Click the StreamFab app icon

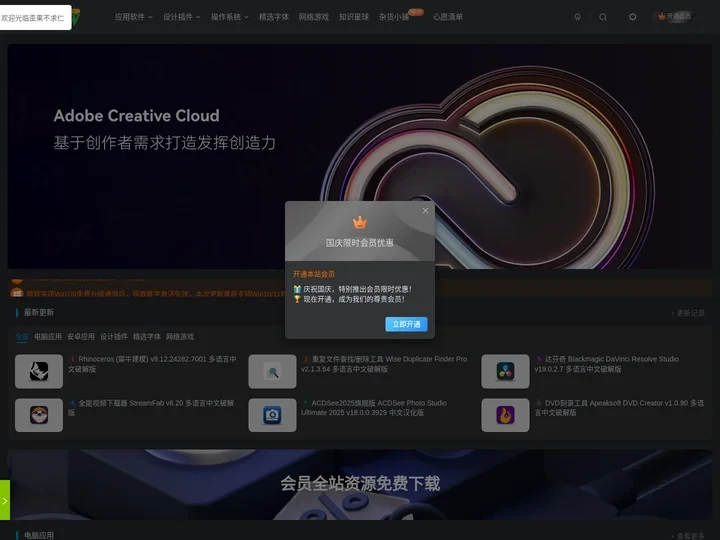[39, 415]
